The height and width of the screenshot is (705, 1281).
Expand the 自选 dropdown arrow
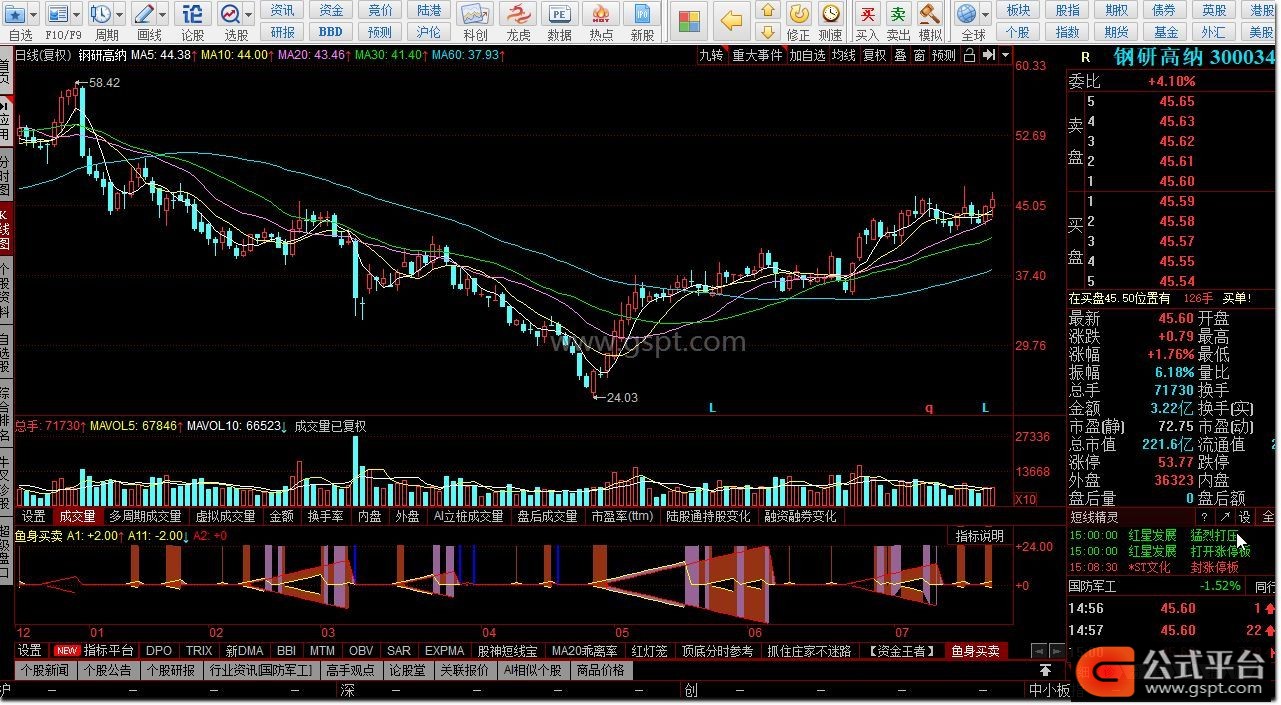35,15
